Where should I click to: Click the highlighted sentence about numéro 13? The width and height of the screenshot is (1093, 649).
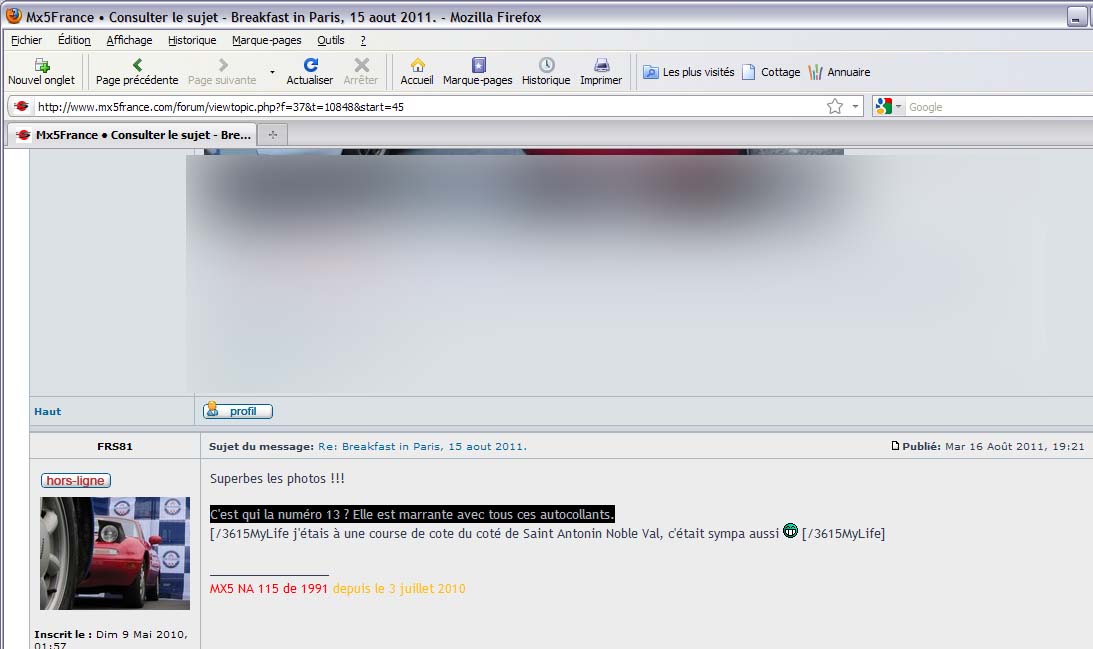point(412,514)
